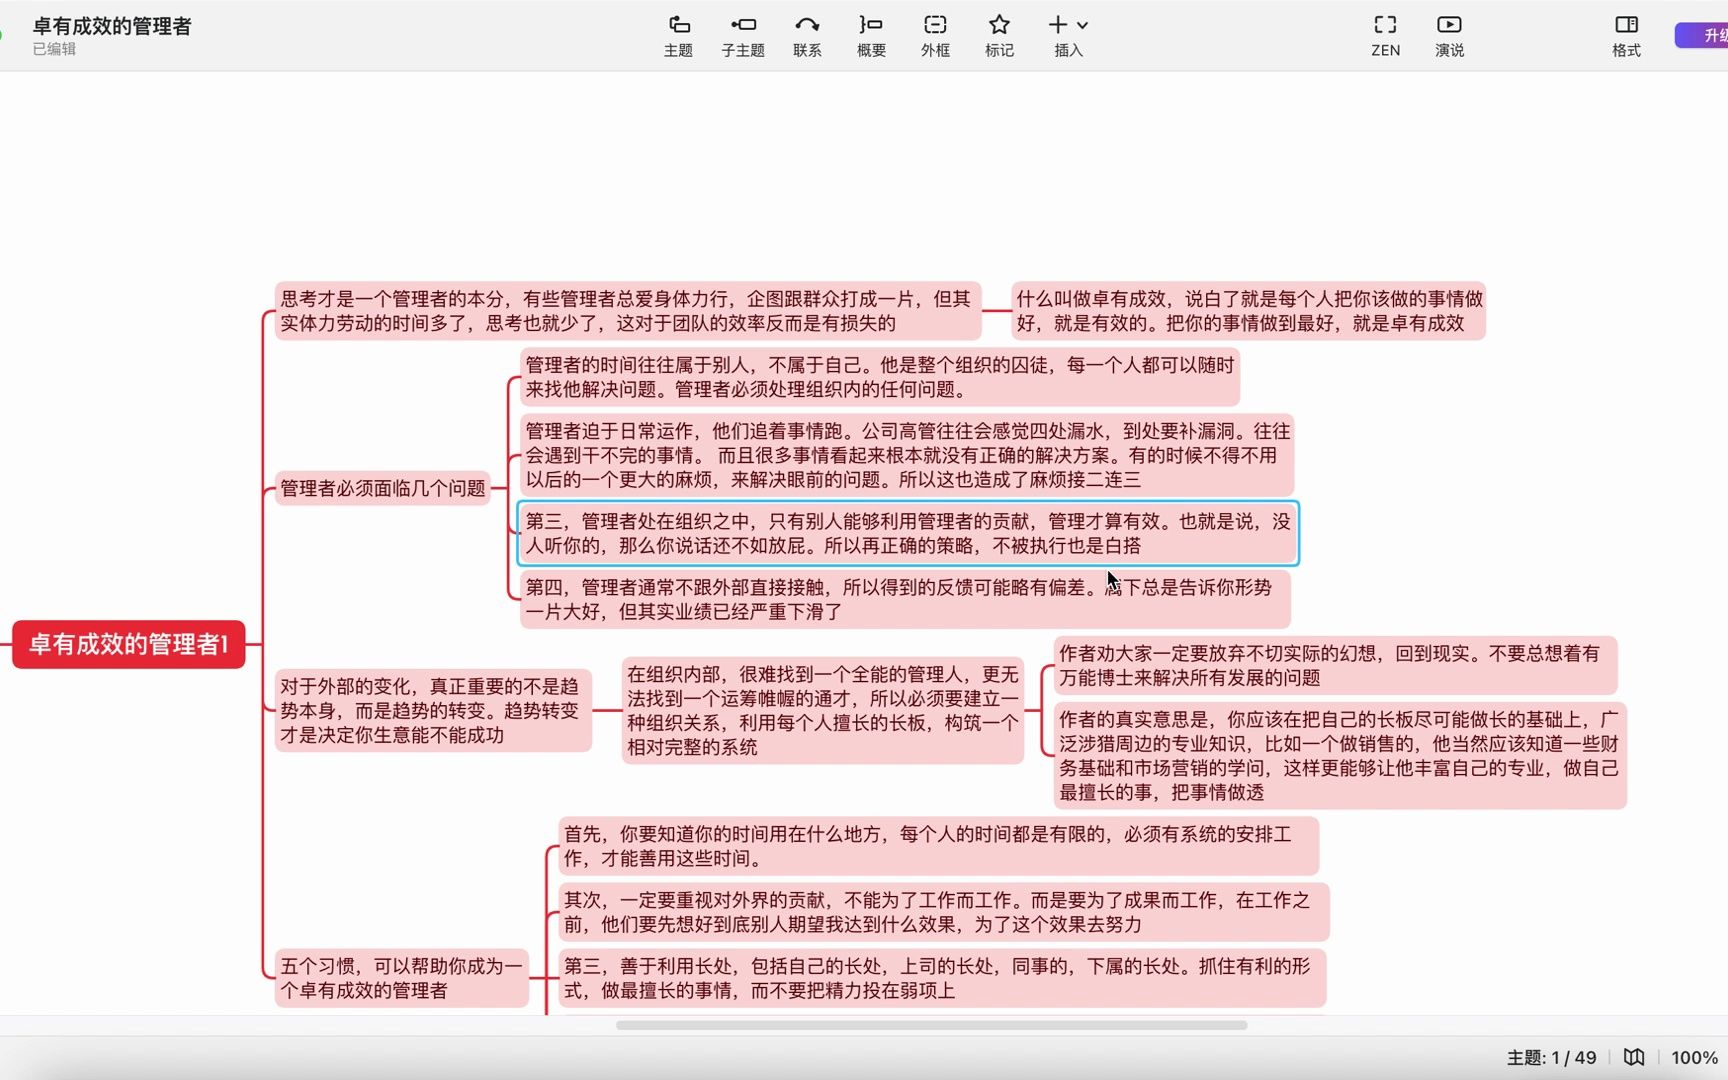Image resolution: width=1728 pixels, height=1080 pixels.
Task: Open the 标记 marker star icon
Action: [x=999, y=36]
